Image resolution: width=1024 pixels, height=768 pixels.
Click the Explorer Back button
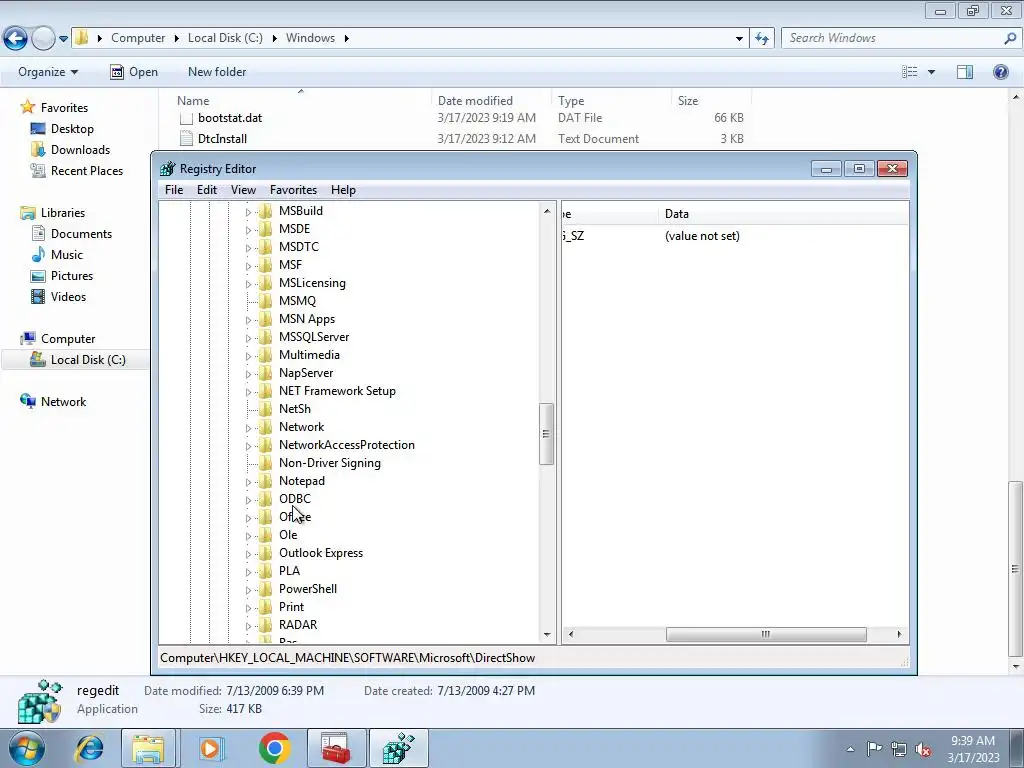tap(16, 39)
